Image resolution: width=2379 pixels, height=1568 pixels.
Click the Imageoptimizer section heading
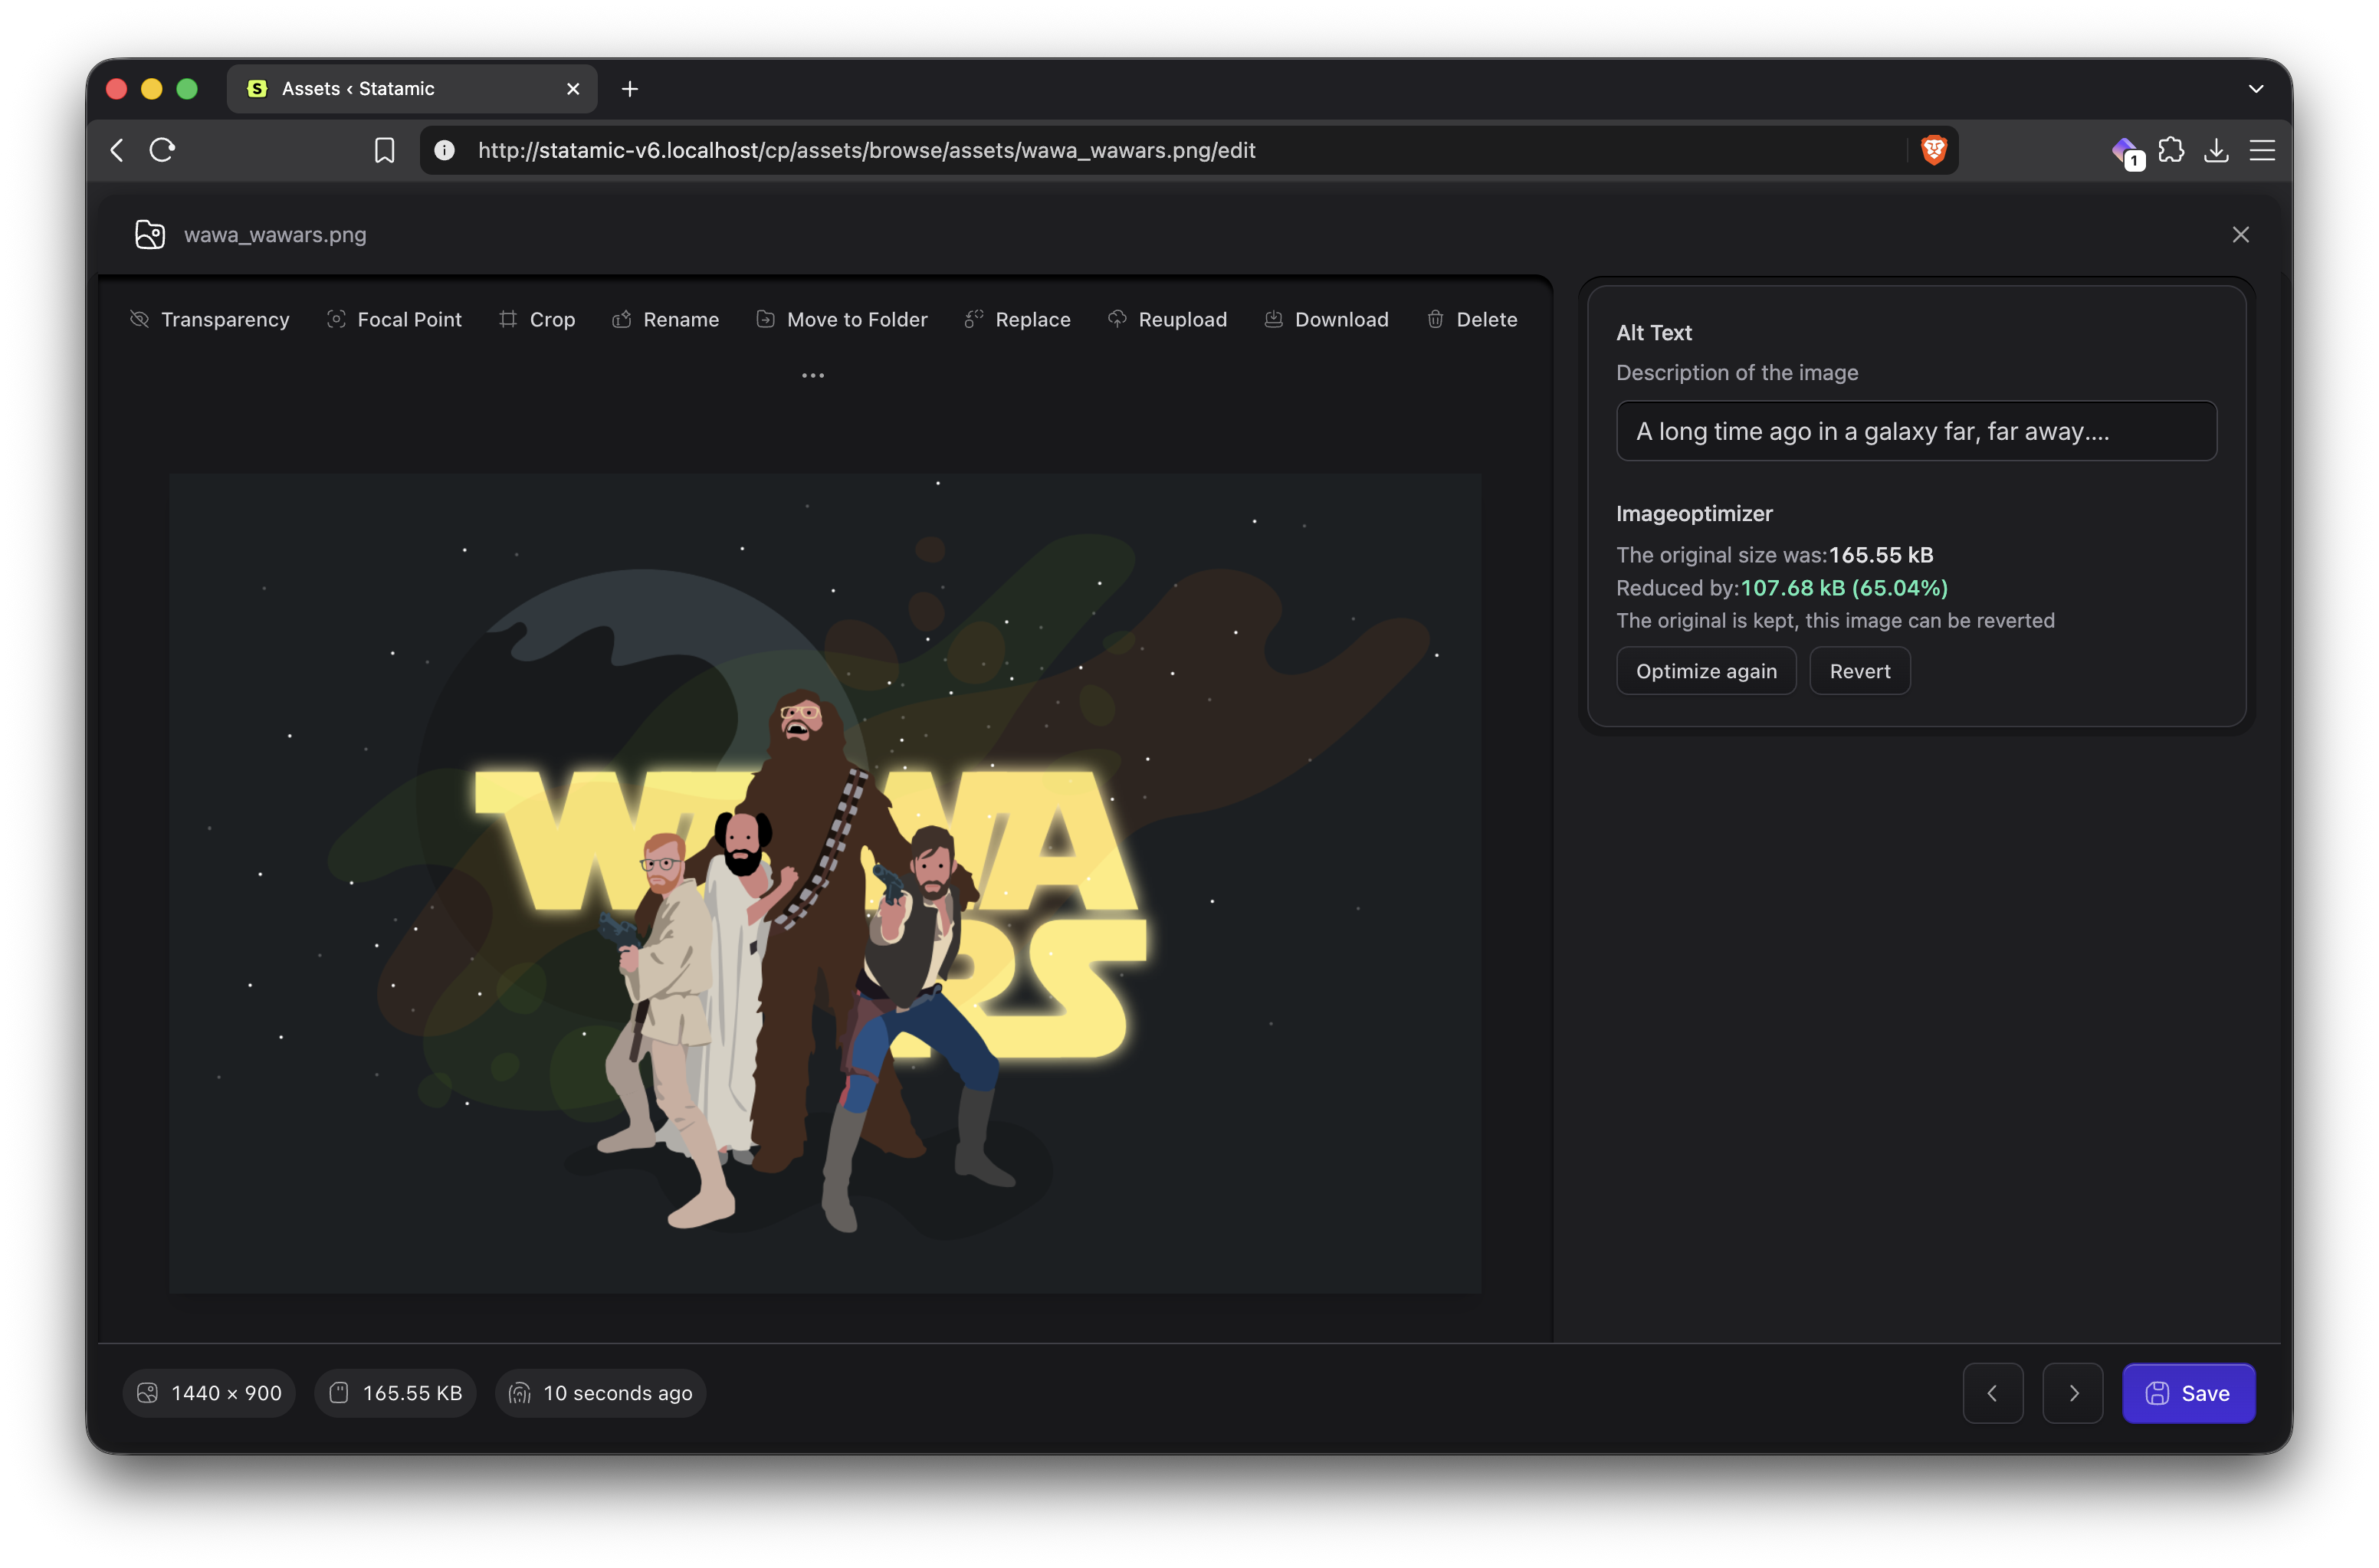[x=1694, y=513]
